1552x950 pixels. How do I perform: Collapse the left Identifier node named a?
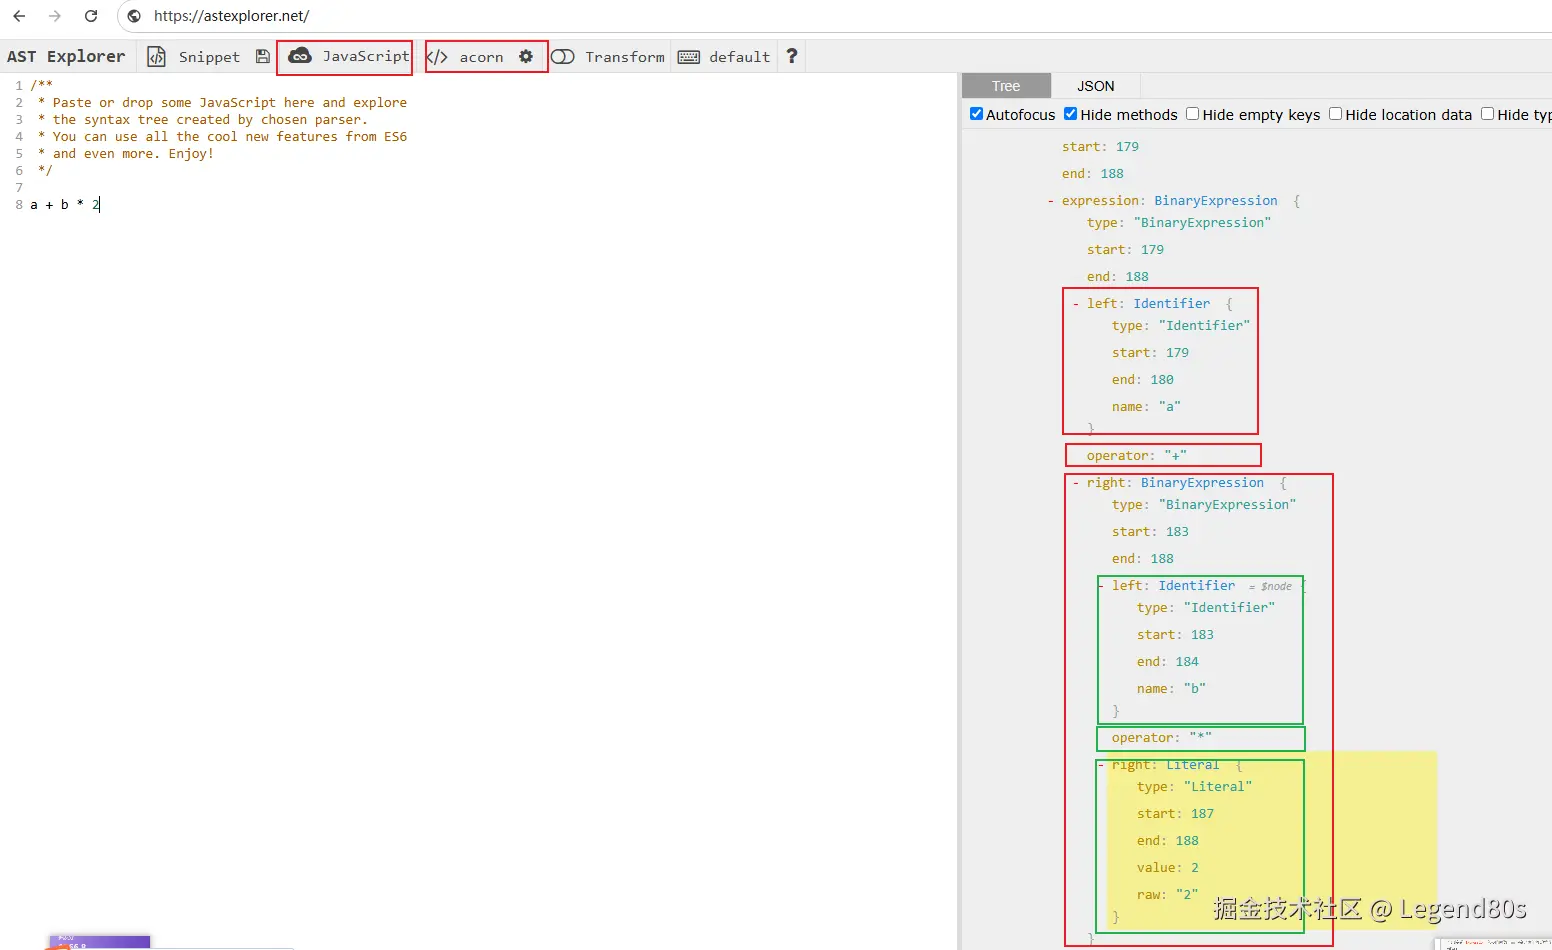(1076, 304)
